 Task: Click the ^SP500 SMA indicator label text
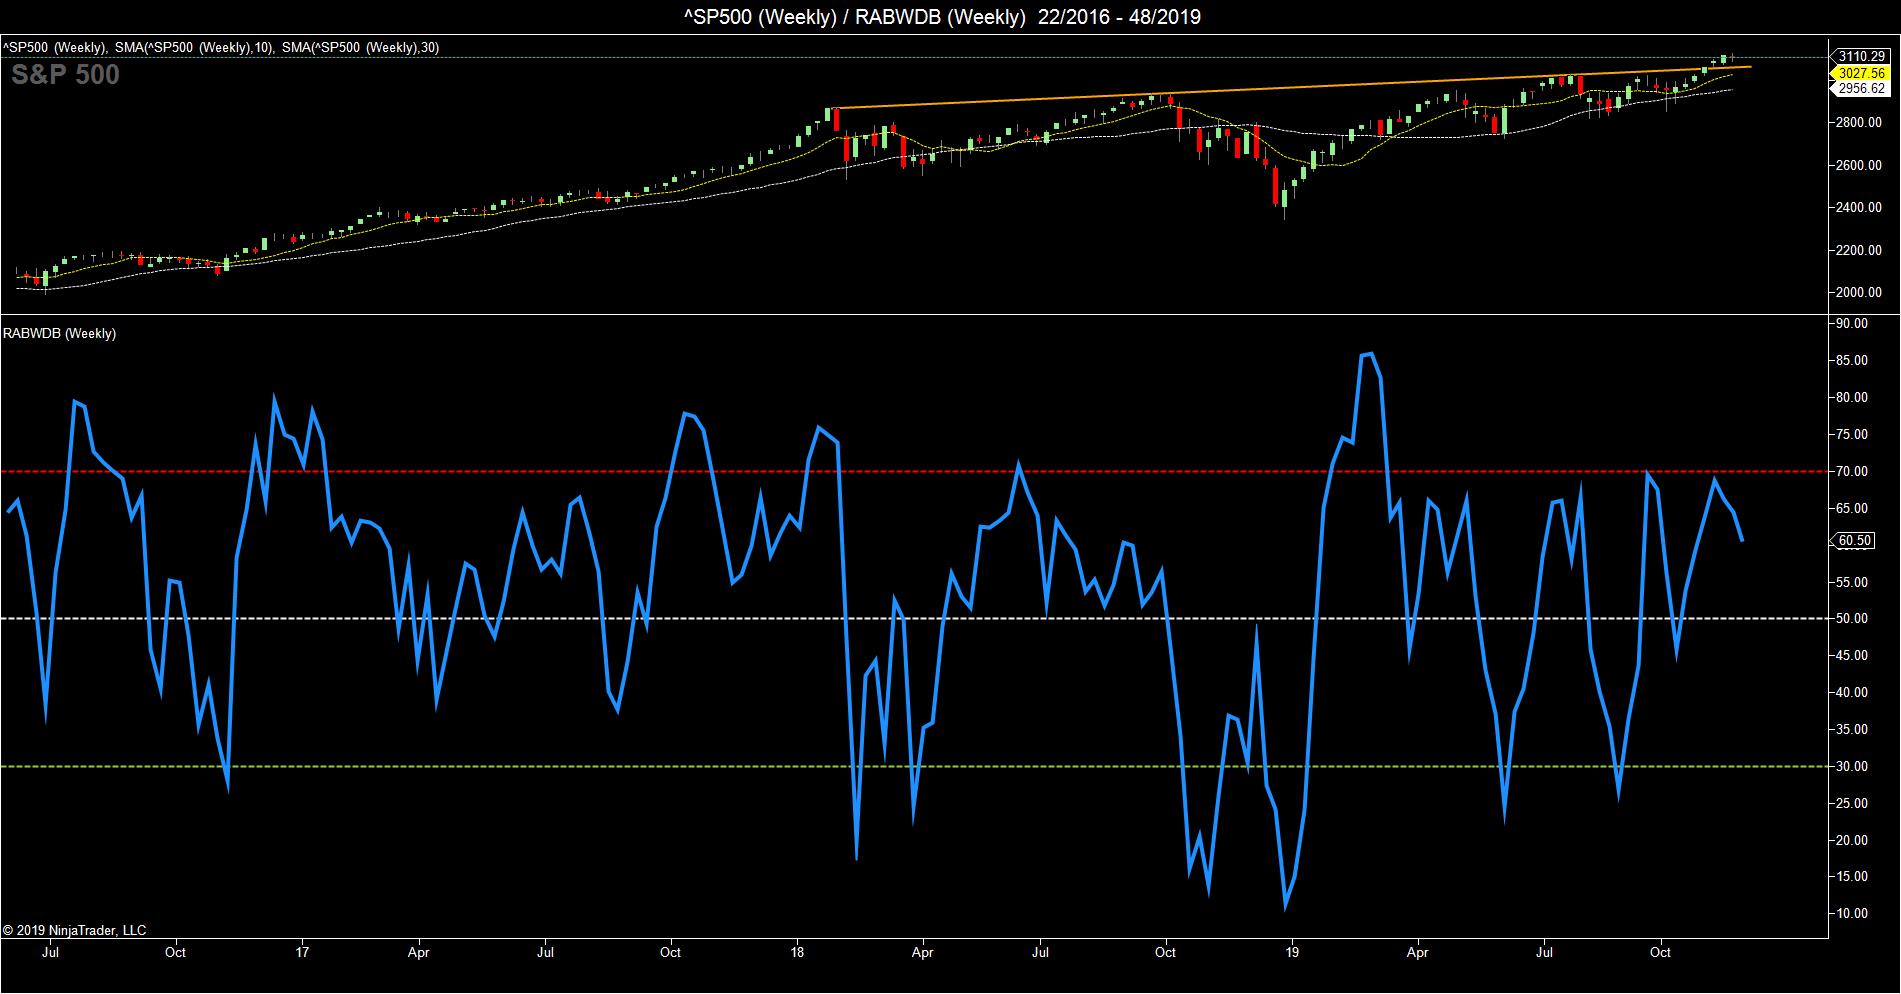(220, 47)
